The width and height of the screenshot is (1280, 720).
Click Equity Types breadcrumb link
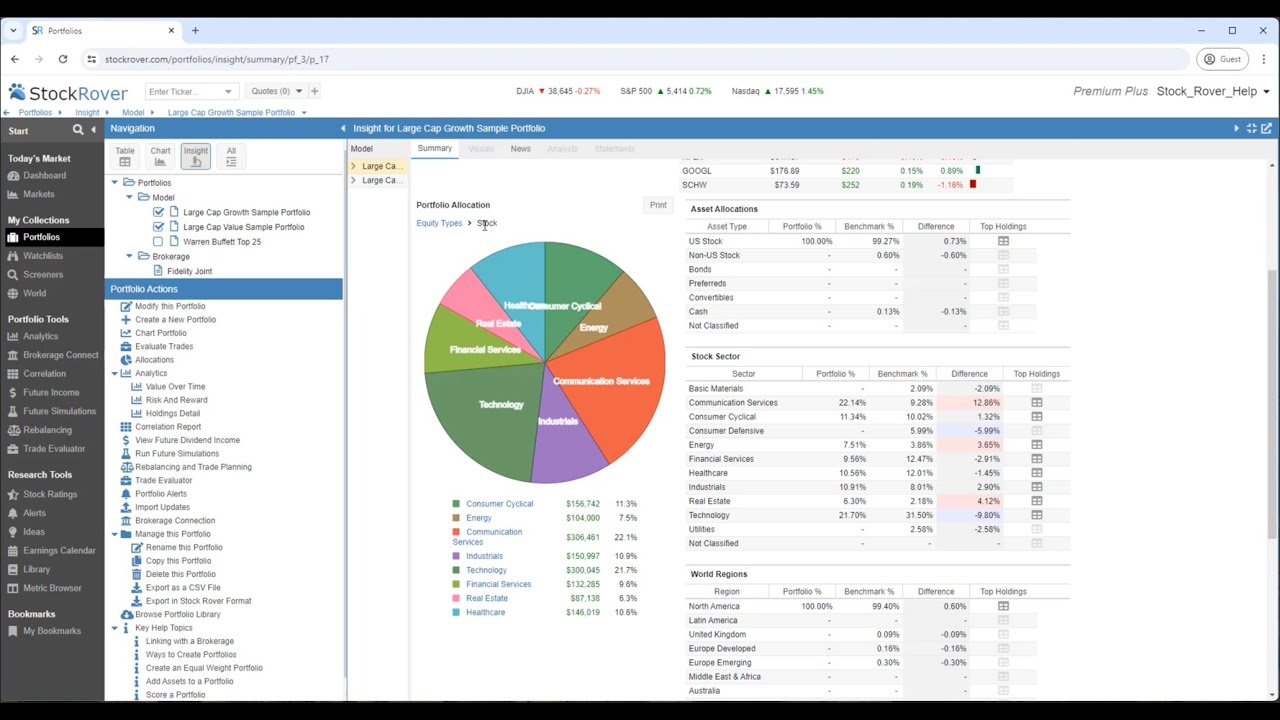[x=439, y=223]
